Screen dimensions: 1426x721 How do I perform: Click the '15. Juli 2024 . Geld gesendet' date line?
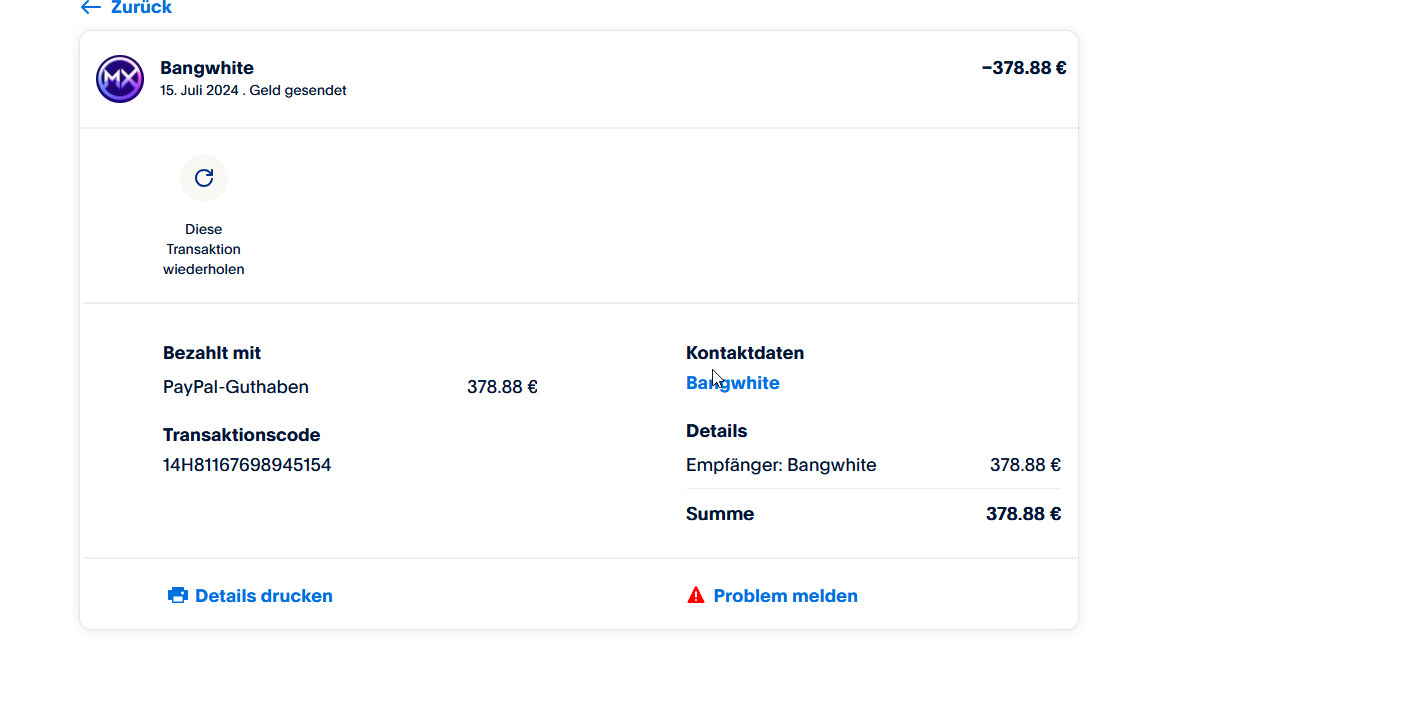(253, 91)
